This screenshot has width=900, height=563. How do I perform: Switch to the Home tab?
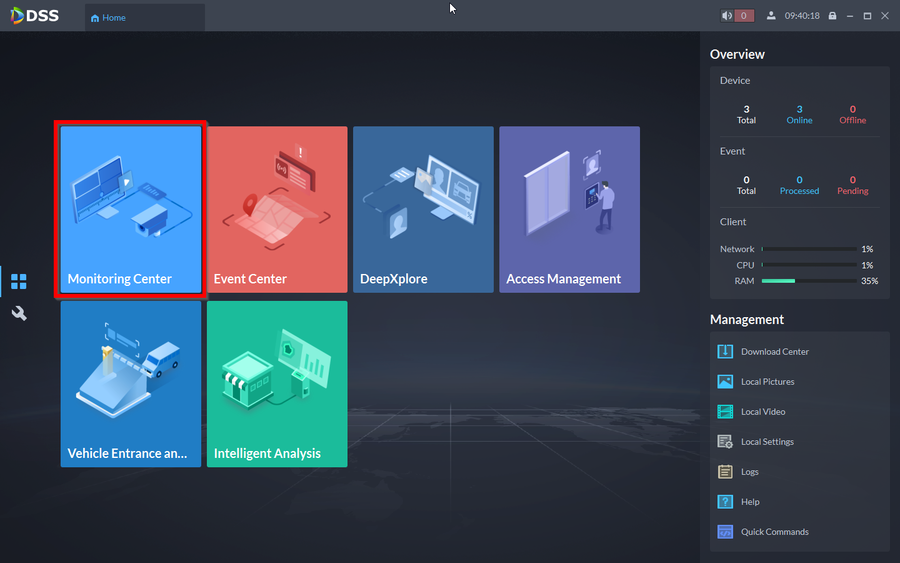(108, 18)
